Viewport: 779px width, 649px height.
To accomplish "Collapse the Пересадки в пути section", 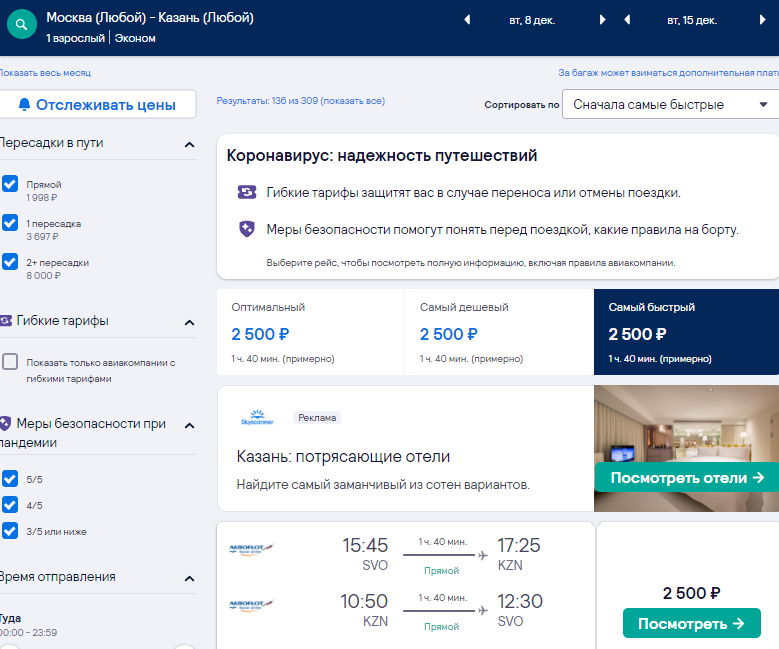I will (189, 145).
